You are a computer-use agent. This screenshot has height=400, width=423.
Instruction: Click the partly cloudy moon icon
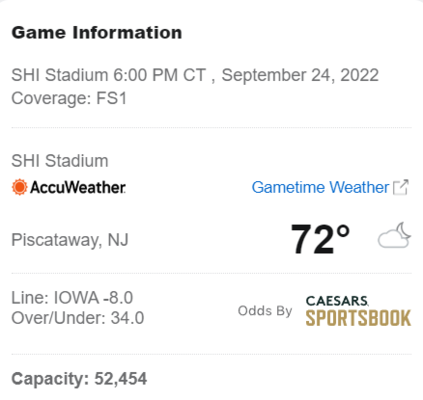point(394,235)
